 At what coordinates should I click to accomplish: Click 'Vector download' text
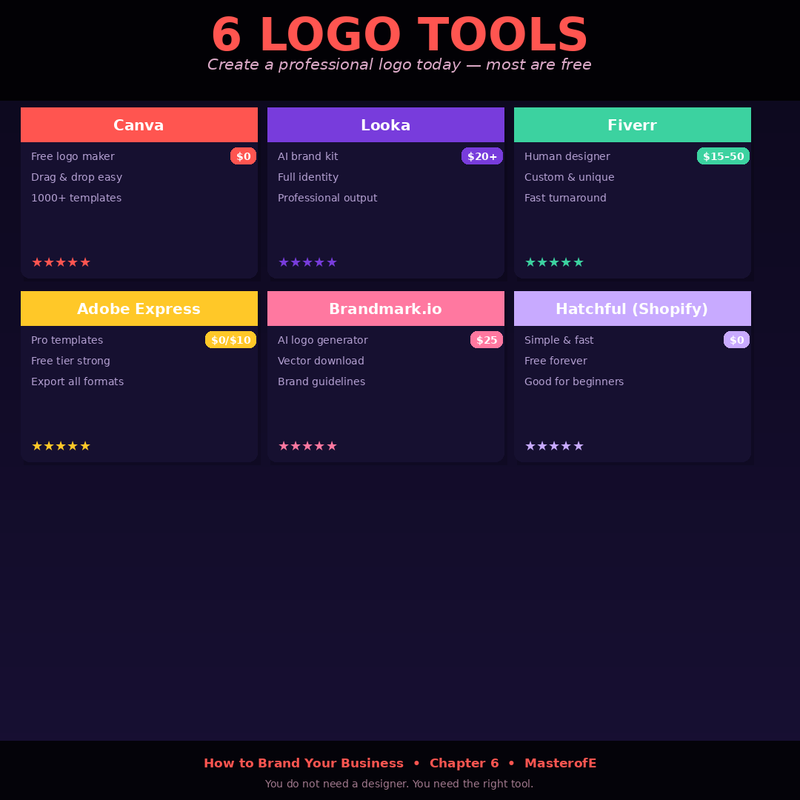[x=321, y=361]
